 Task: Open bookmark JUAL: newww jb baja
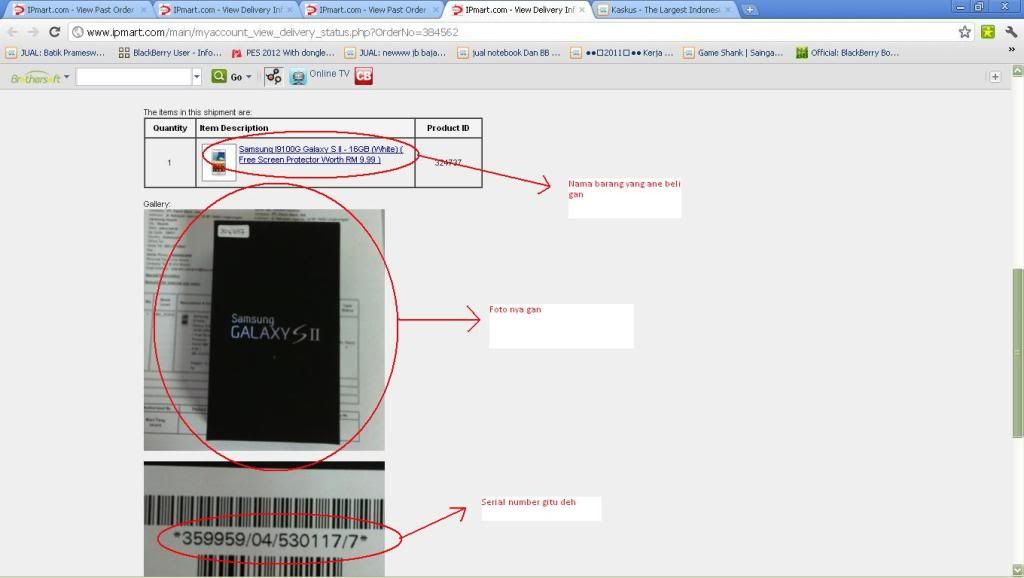395,53
